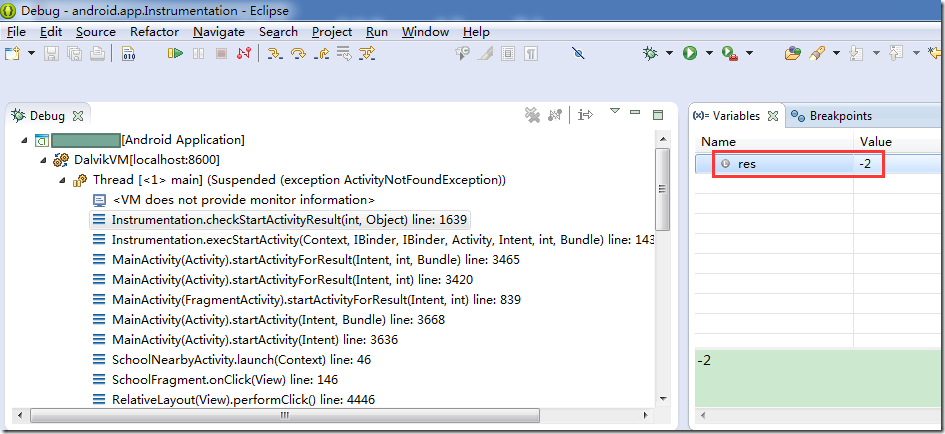945x434 pixels.
Task: Click the instruction stepping mode icon
Action: (585, 115)
